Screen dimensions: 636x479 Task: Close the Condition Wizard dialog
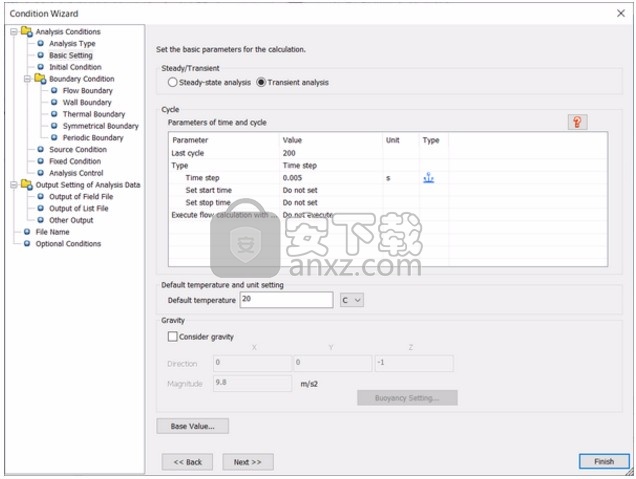click(621, 13)
